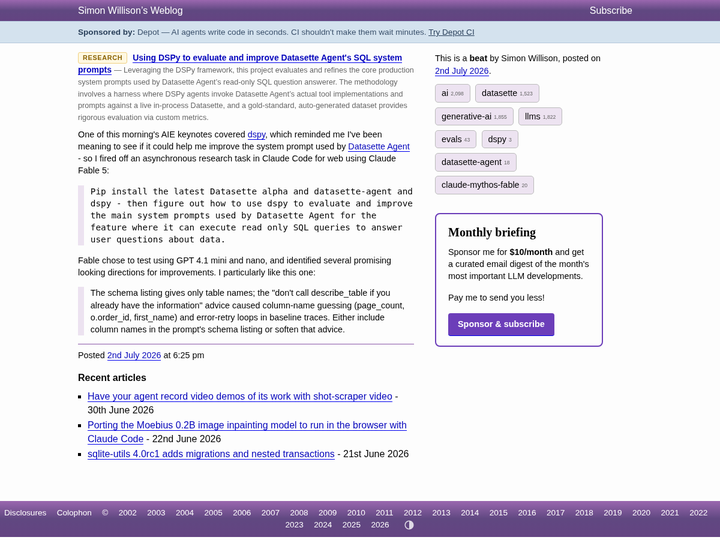Open the Try Depot CI sponsor link
The height and width of the screenshot is (540, 720).
coord(451,32)
